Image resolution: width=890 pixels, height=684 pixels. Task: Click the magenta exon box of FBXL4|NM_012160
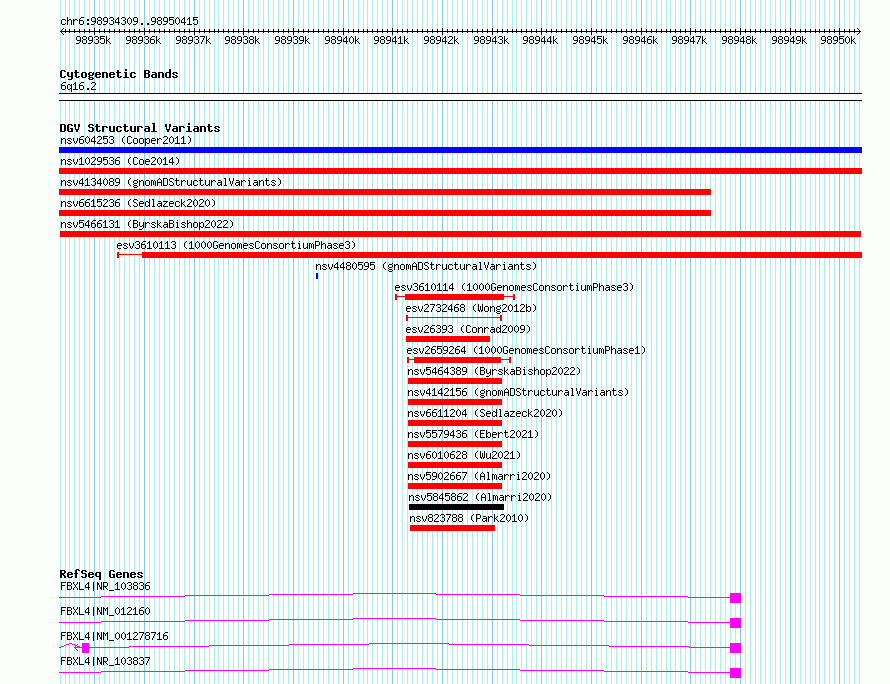click(x=736, y=623)
